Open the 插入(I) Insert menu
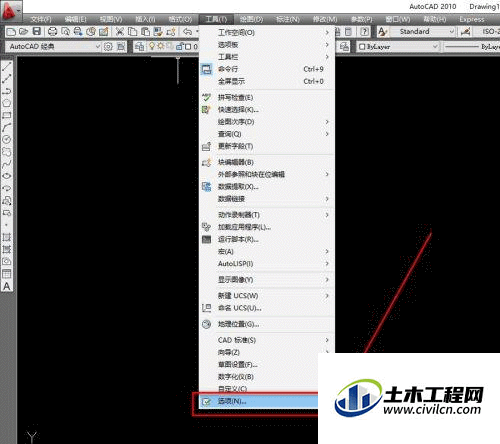Screen dimensions: 500x444 [x=145, y=19]
